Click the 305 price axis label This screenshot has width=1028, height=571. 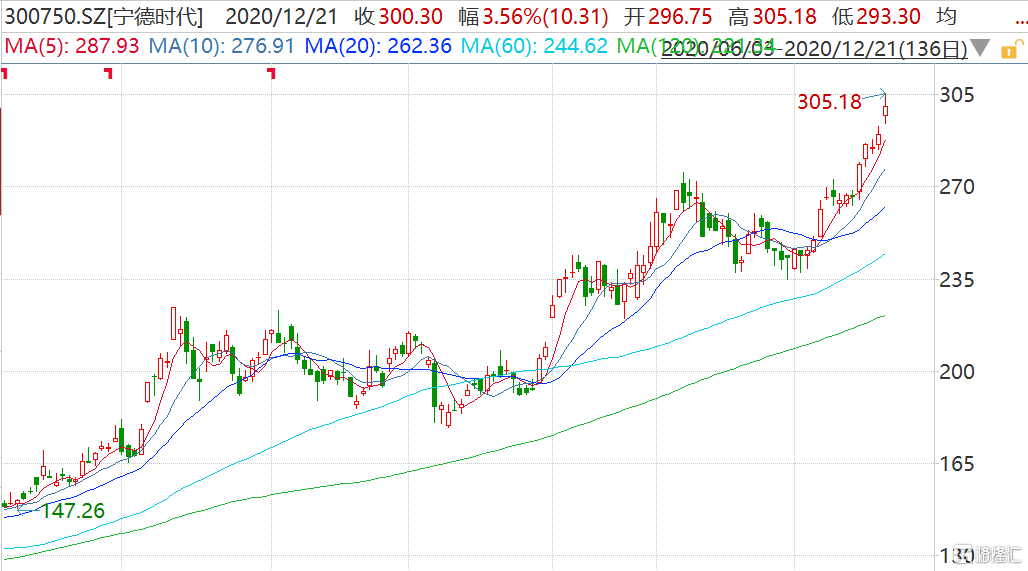[x=957, y=95]
